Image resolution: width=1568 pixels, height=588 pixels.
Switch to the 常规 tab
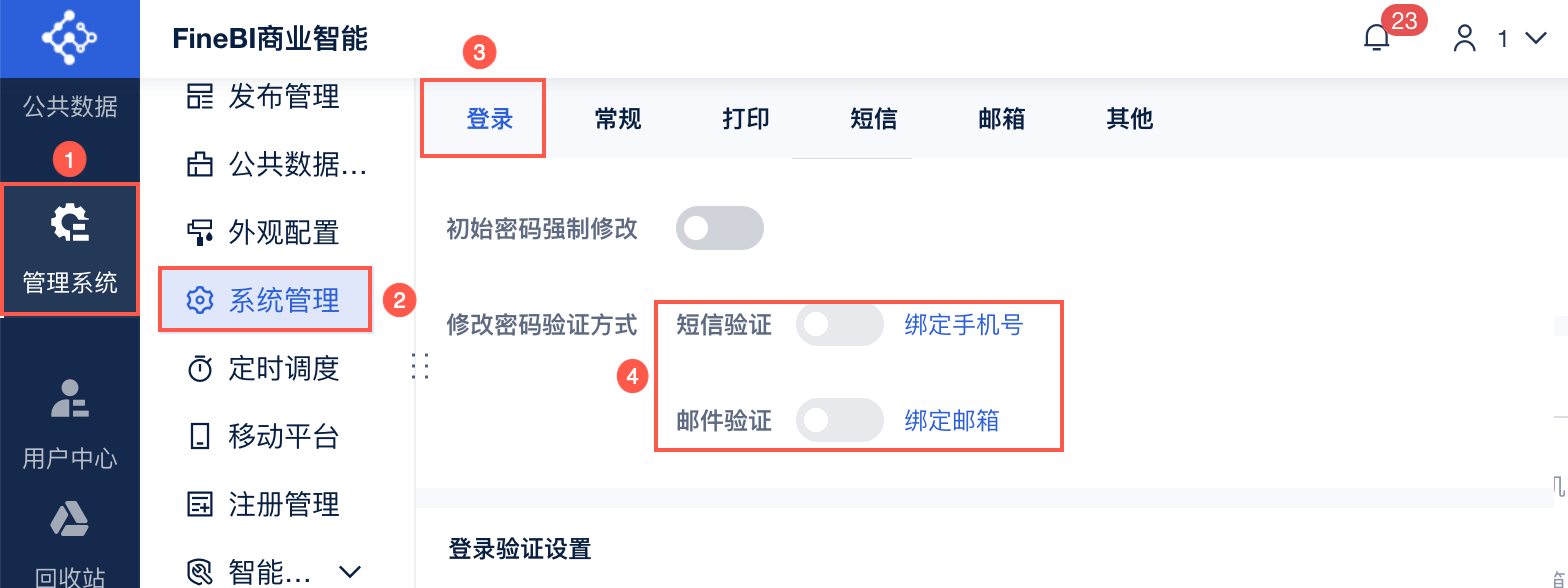click(x=618, y=119)
